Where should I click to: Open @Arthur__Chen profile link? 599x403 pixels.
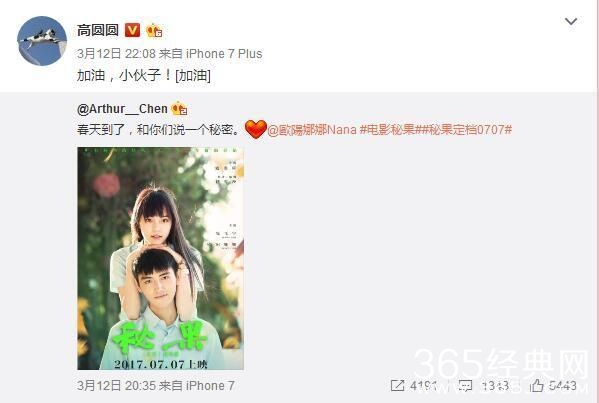(x=122, y=109)
